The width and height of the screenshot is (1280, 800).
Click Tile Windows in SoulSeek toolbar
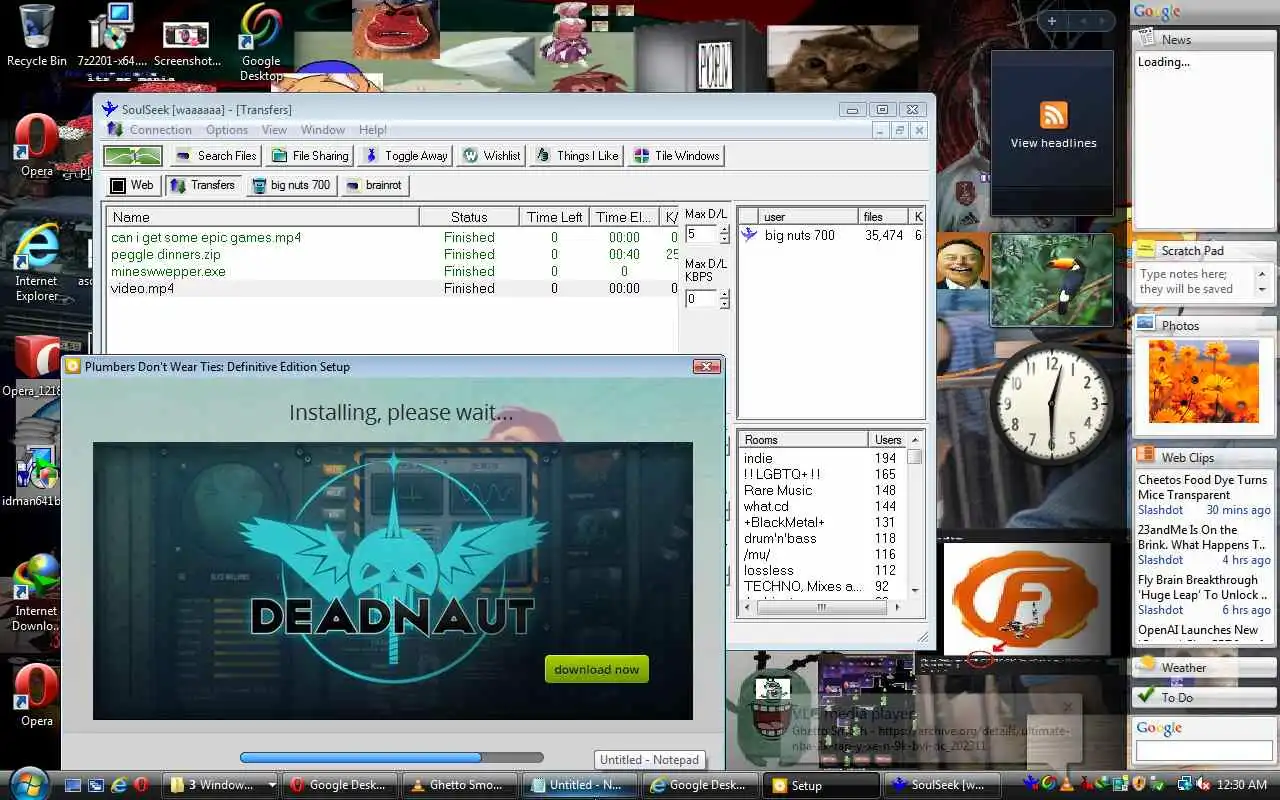click(677, 156)
